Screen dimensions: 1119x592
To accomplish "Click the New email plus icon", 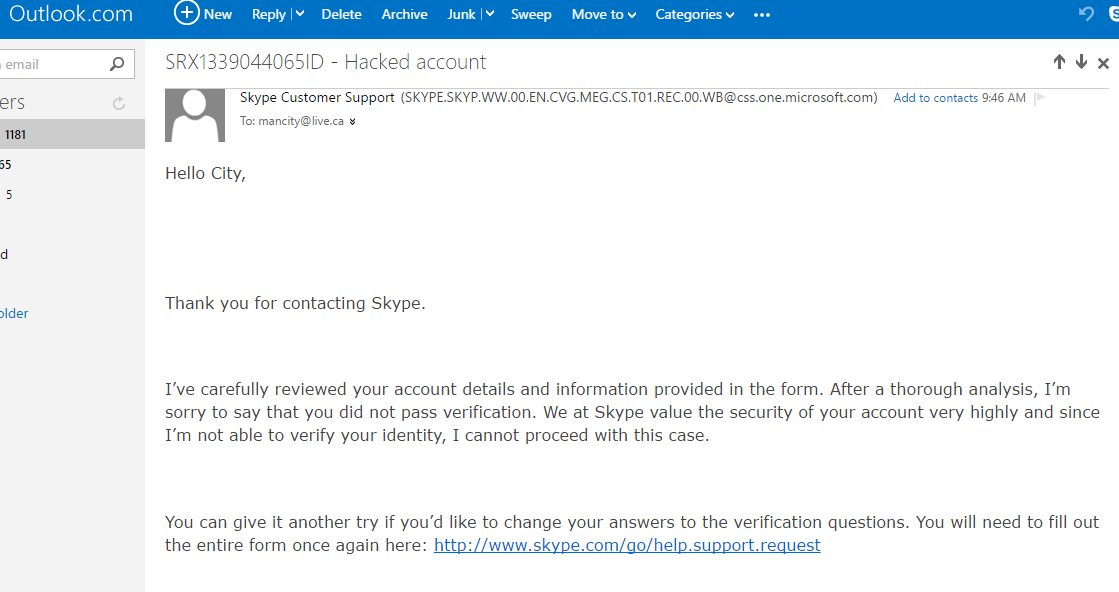I will point(187,13).
